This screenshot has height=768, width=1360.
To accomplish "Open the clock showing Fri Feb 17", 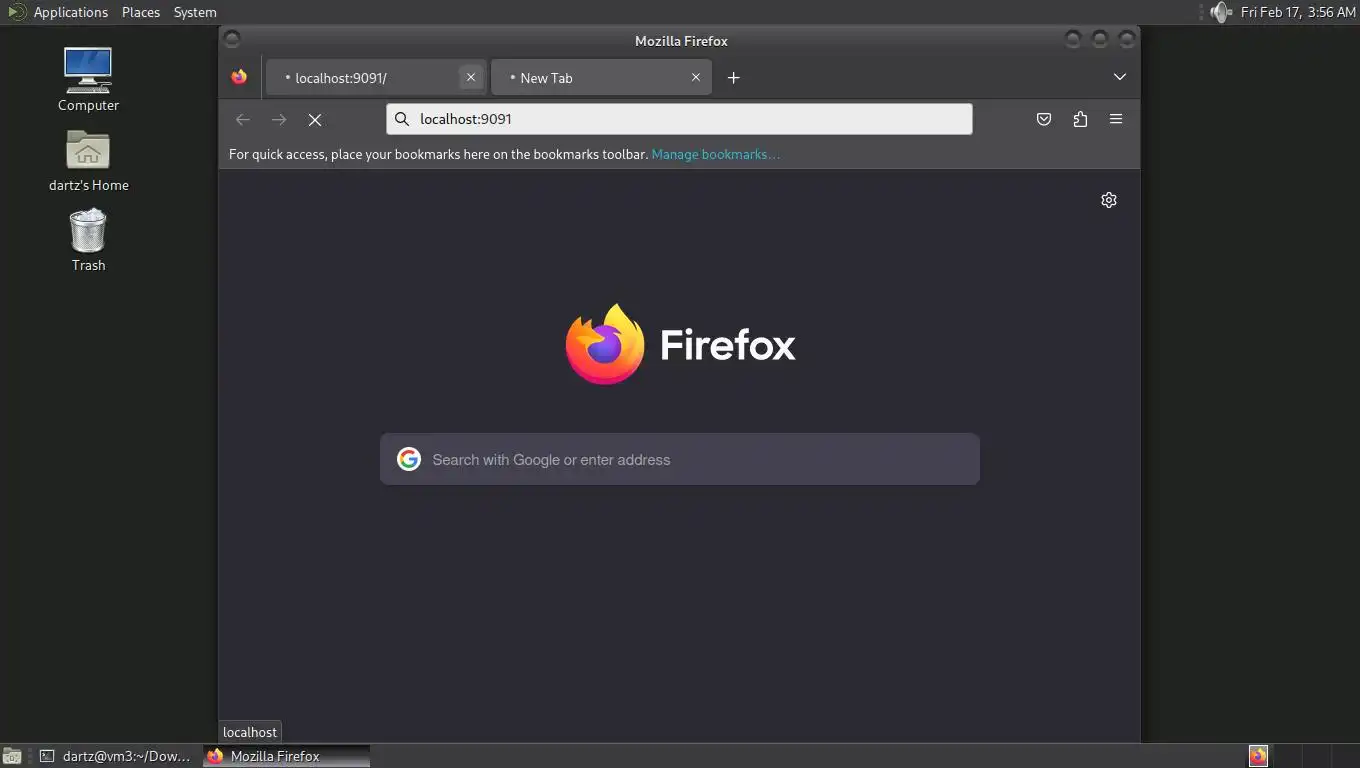I will pyautogui.click(x=1298, y=12).
